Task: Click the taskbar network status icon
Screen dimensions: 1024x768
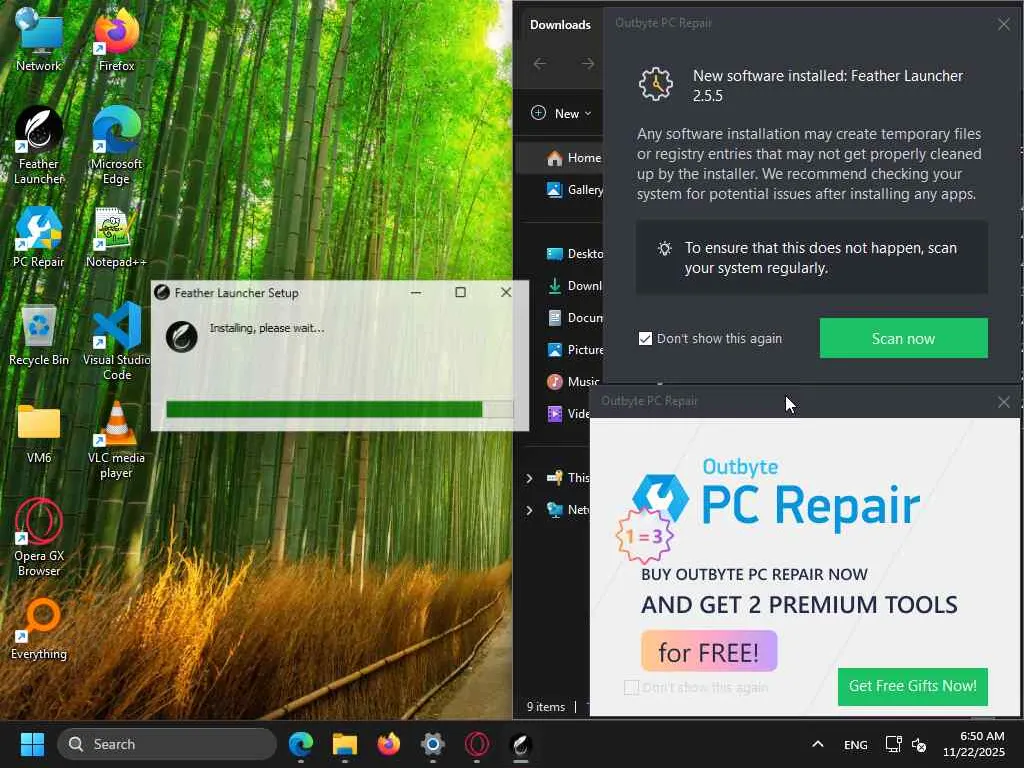Action: (893, 744)
